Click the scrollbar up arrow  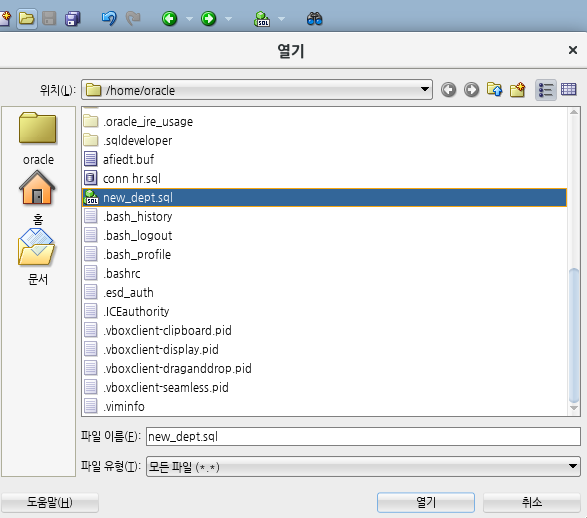(x=574, y=112)
